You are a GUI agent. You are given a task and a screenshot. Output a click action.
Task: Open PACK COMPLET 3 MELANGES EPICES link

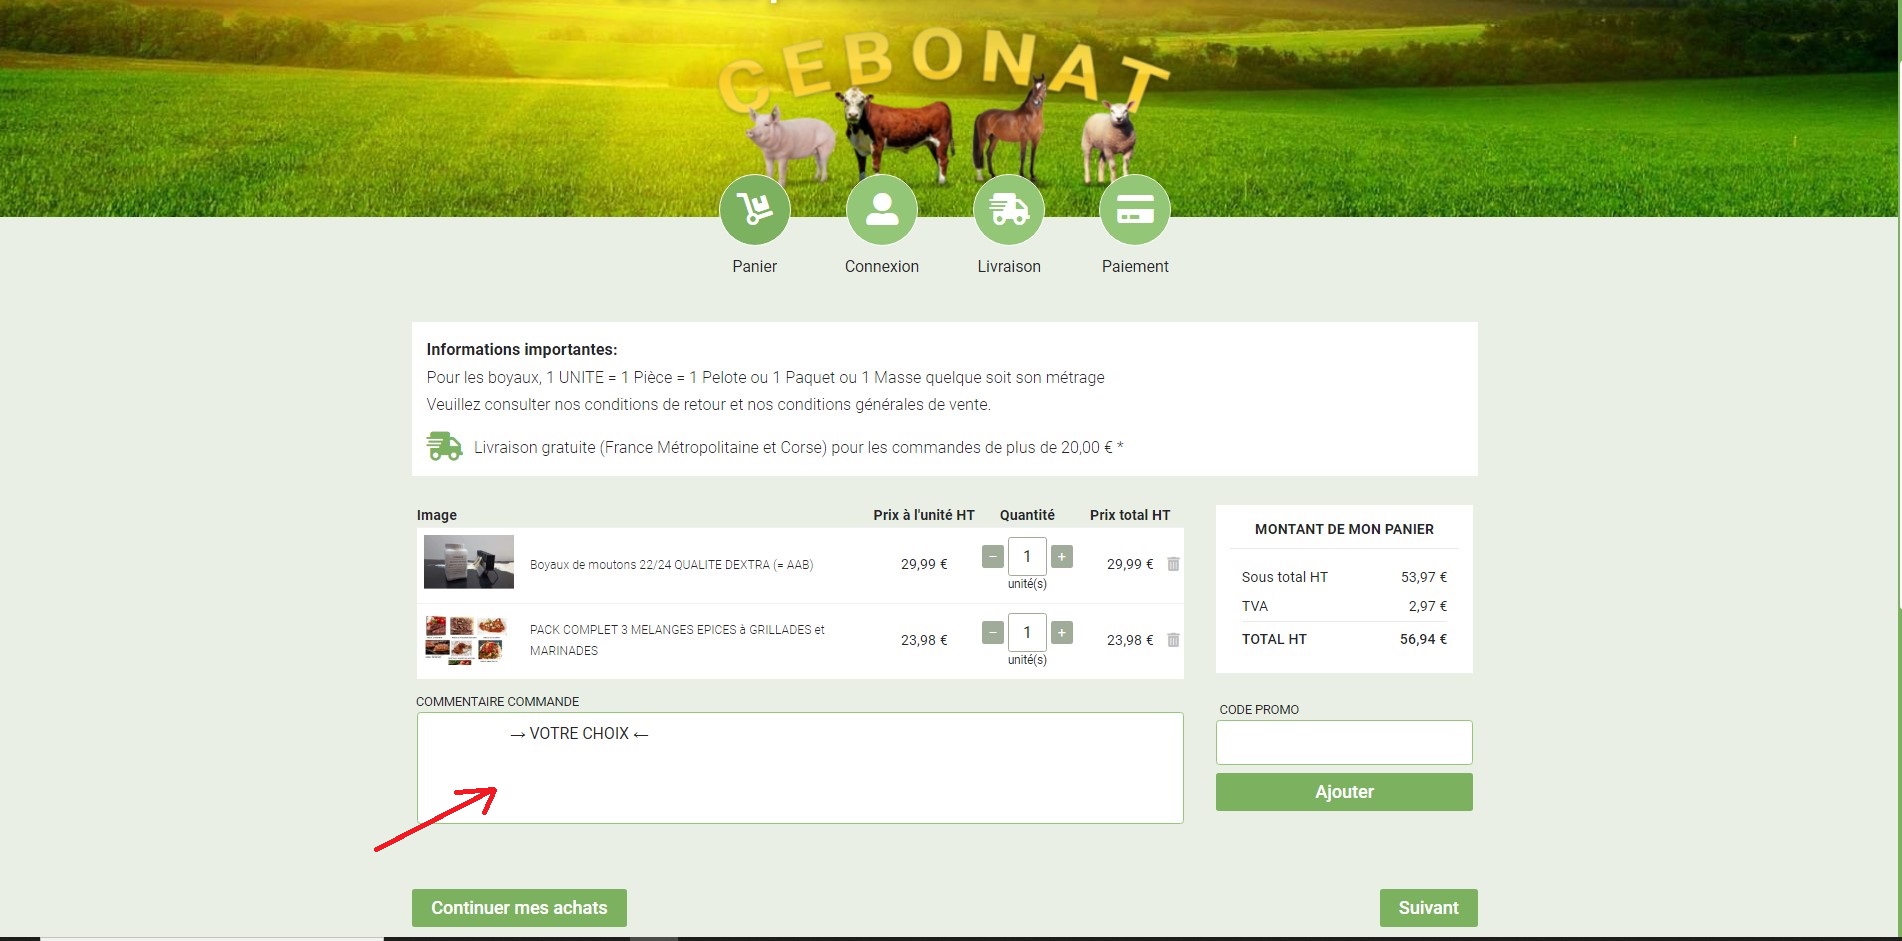coord(677,640)
